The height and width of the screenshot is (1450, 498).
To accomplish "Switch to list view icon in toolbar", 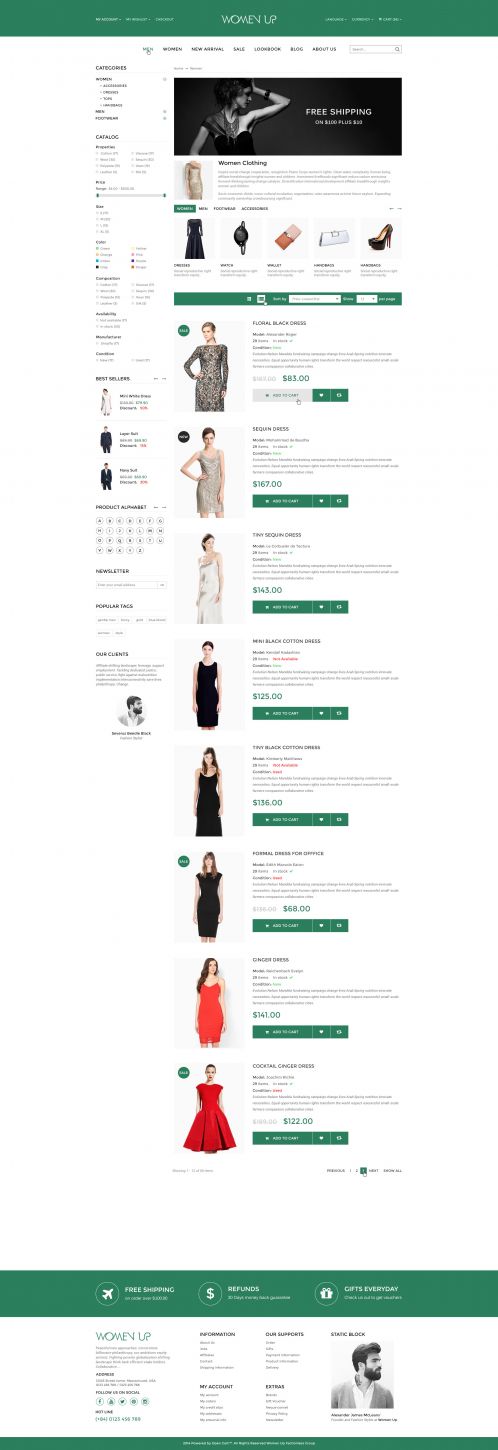I will pos(261,299).
